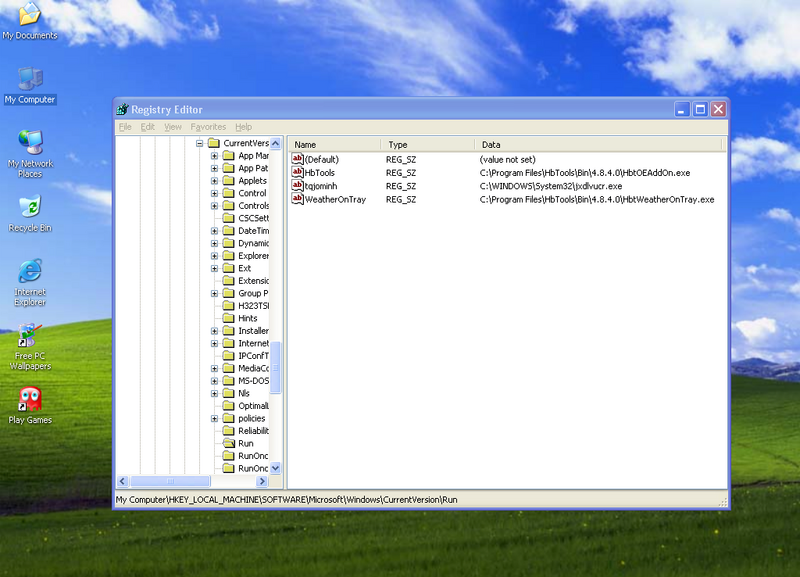800x577 pixels.
Task: Click the Data column header
Action: click(x=599, y=144)
